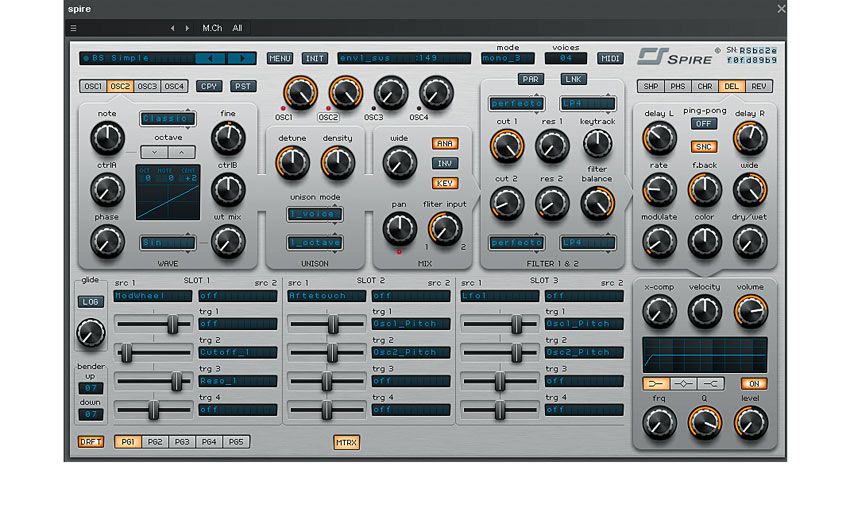The image size is (850, 505).
Task: Toggle the ANA analog button
Action: 445,143
